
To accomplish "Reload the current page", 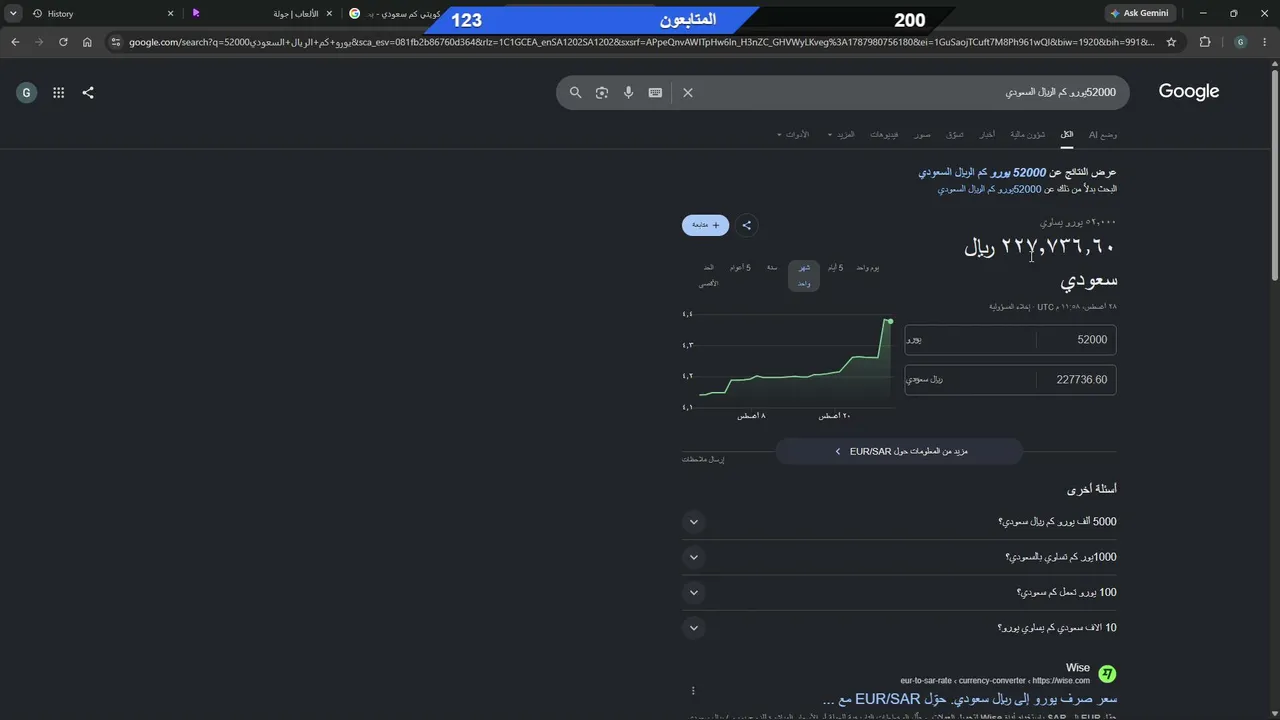I will point(63,42).
